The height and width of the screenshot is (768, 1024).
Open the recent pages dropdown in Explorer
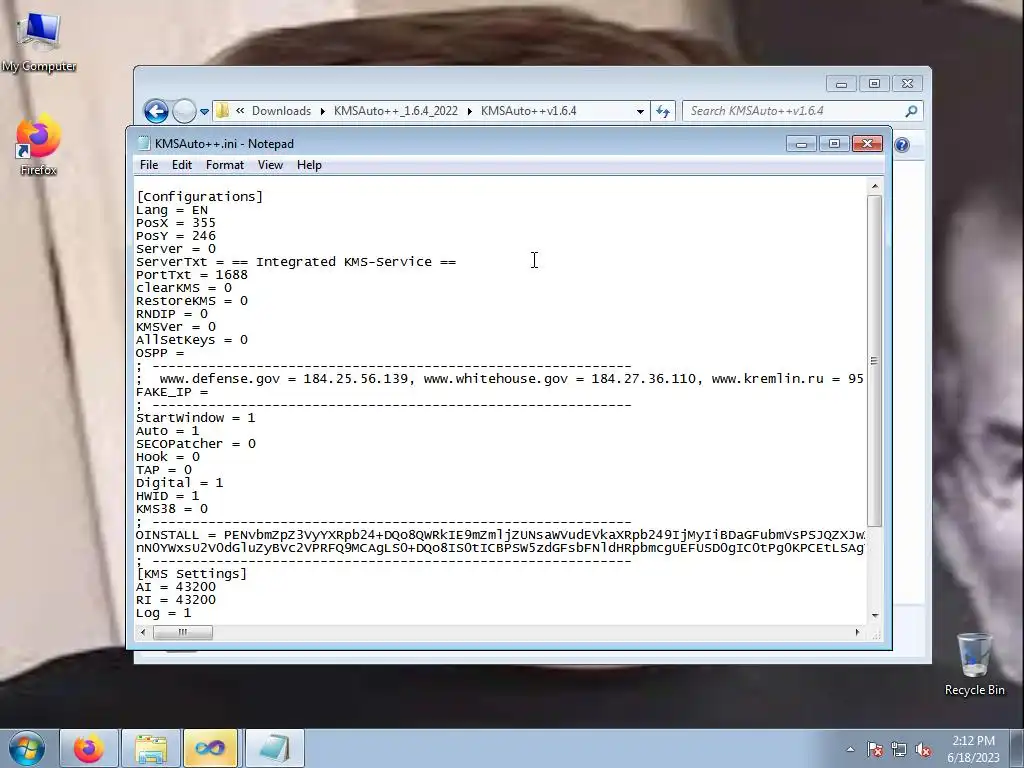pos(204,112)
